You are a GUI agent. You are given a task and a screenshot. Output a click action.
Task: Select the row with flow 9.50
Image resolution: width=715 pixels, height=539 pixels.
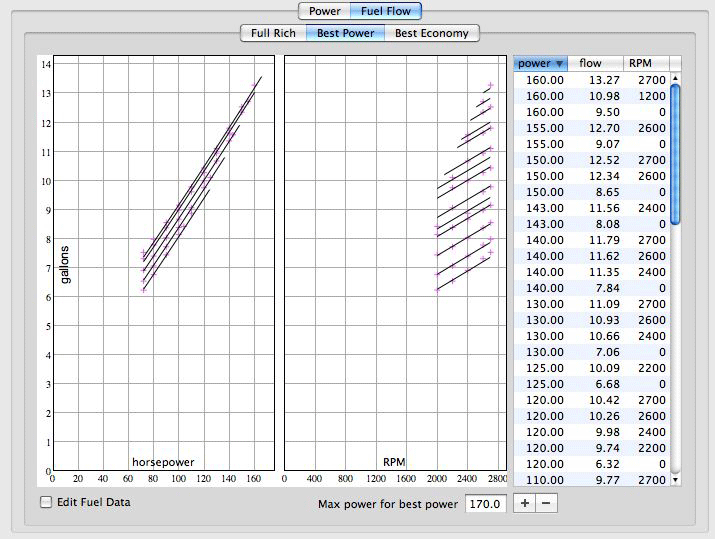click(592, 112)
